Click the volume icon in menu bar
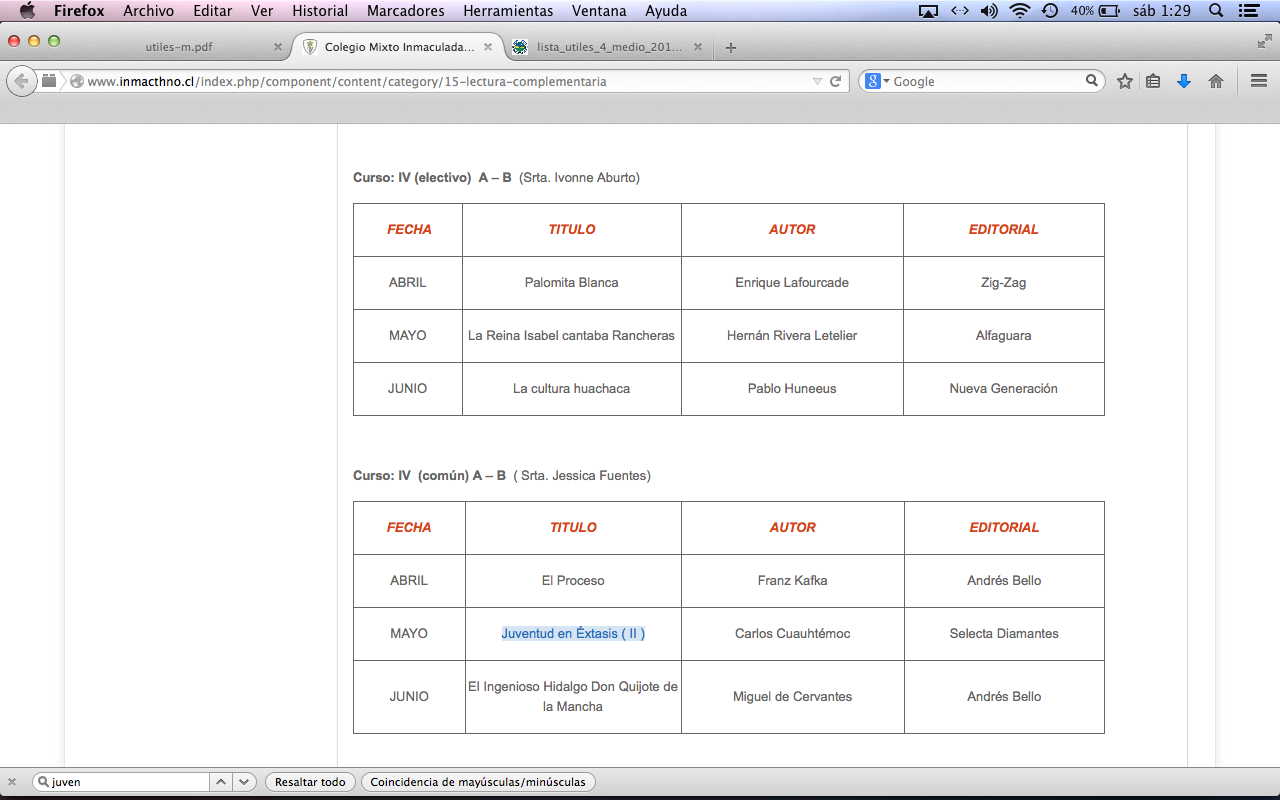Viewport: 1280px width, 800px height. [x=989, y=11]
